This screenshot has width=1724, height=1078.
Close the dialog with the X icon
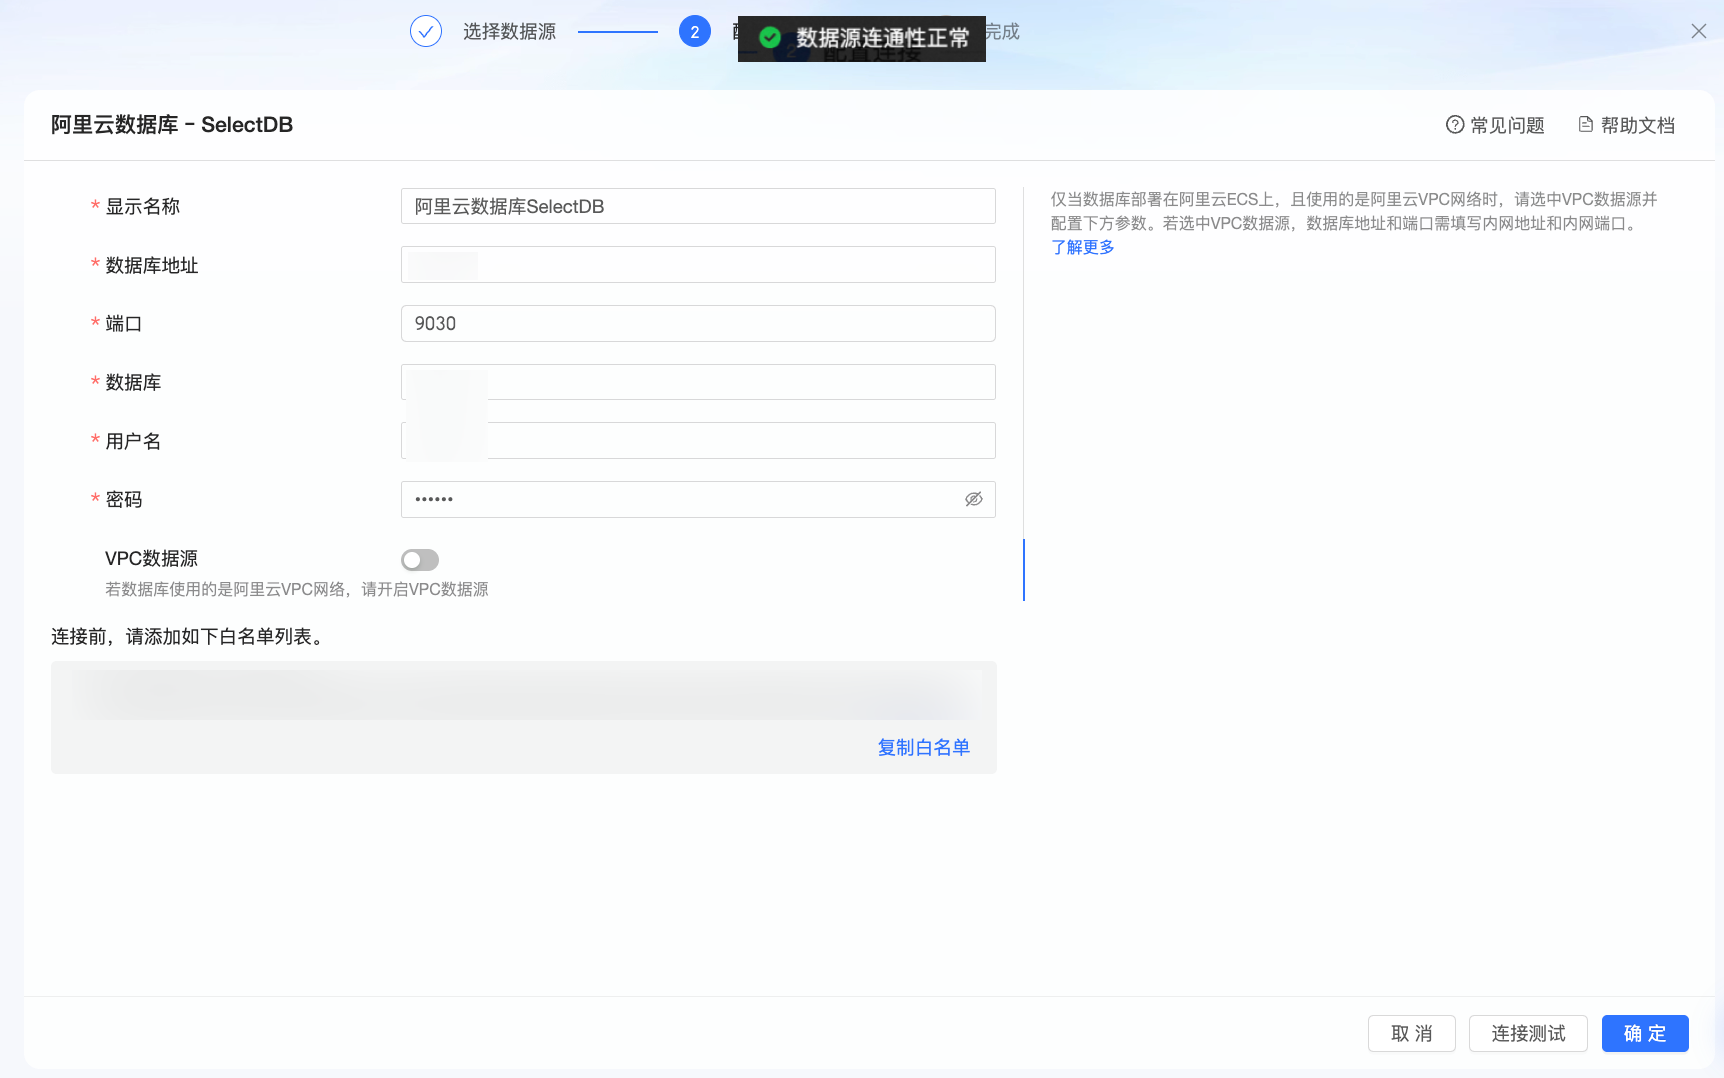coord(1698,31)
